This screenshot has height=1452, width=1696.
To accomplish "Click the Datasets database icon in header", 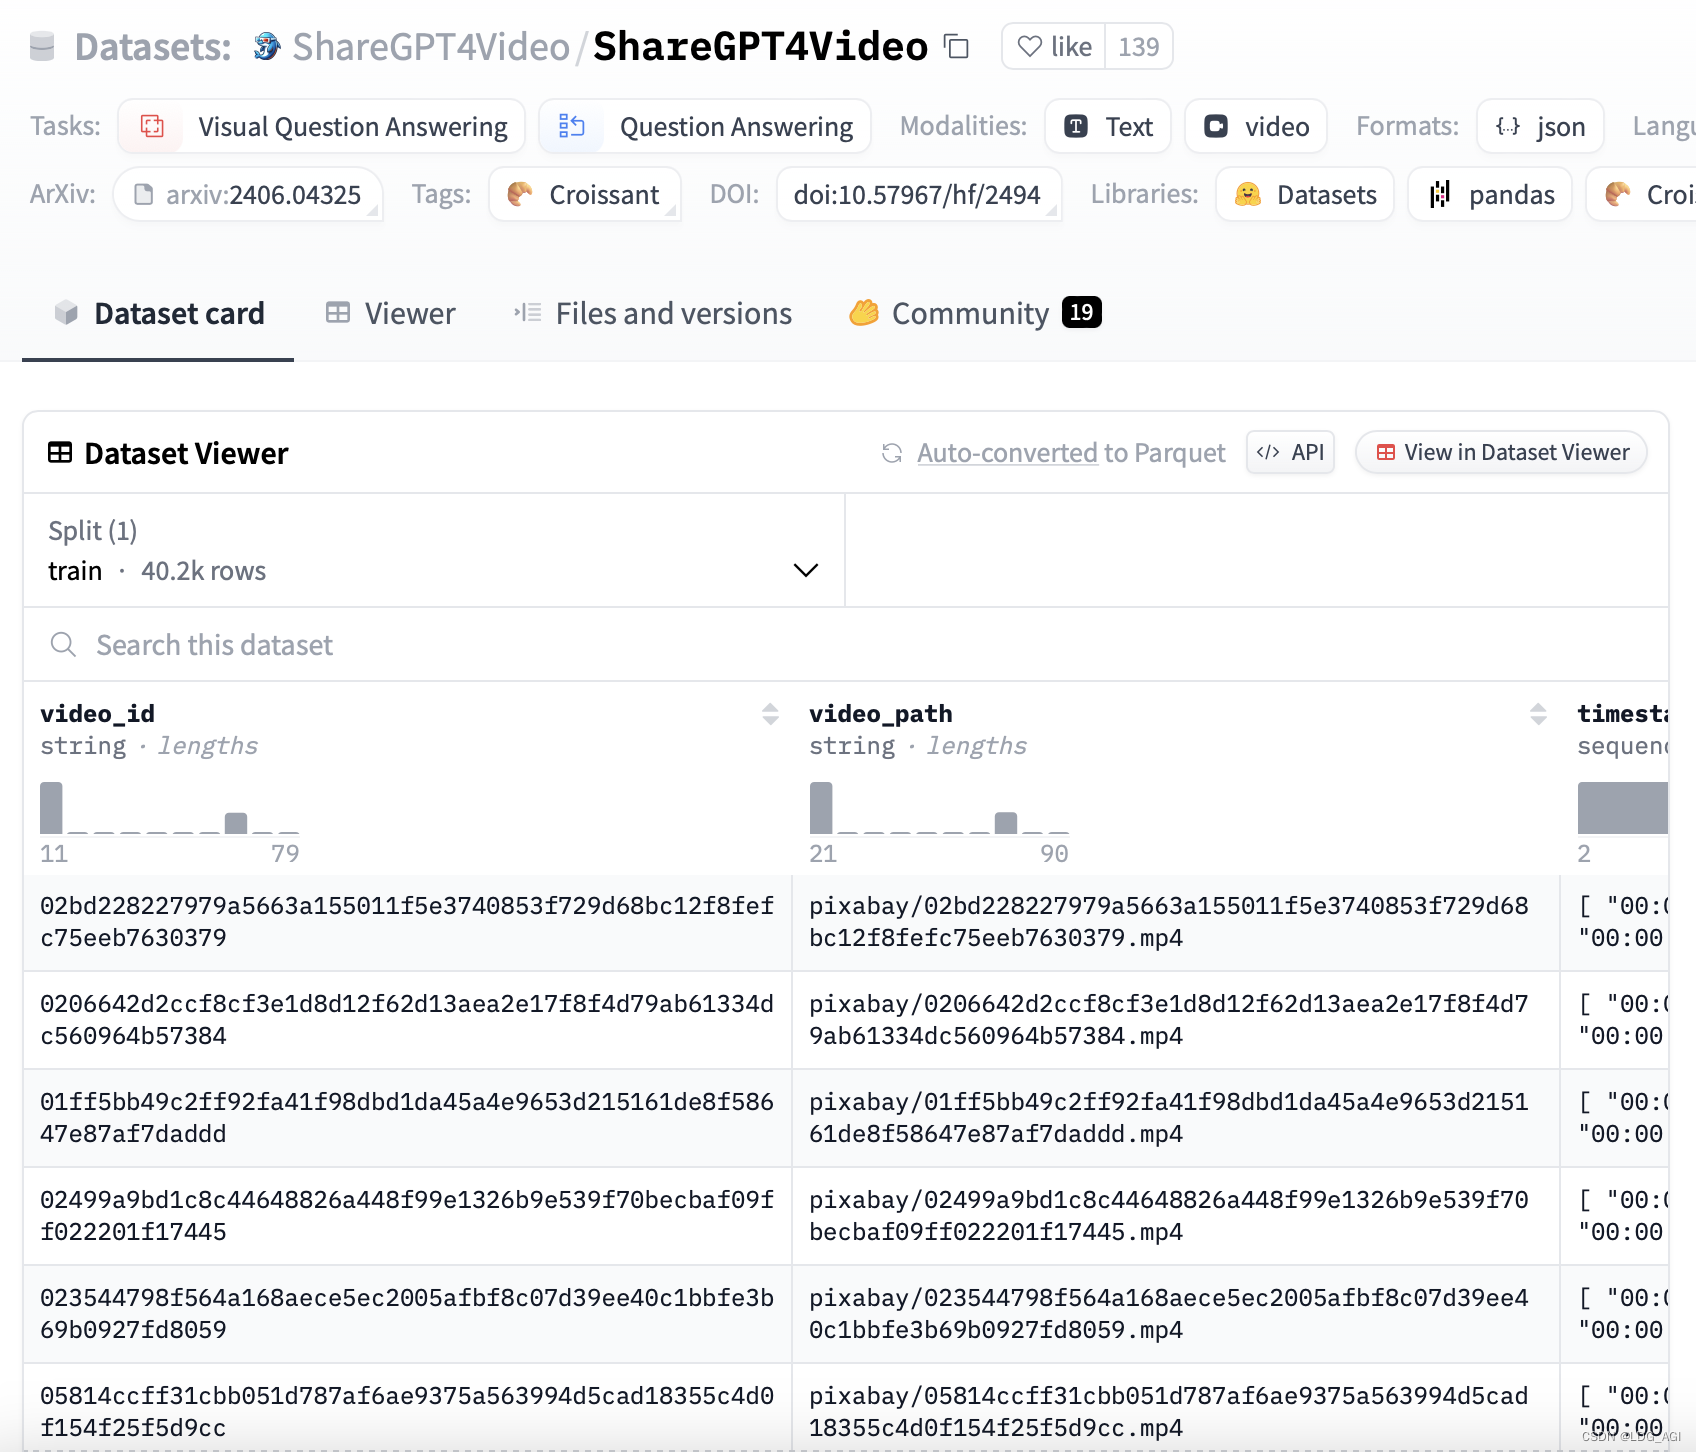I will pyautogui.click(x=42, y=46).
